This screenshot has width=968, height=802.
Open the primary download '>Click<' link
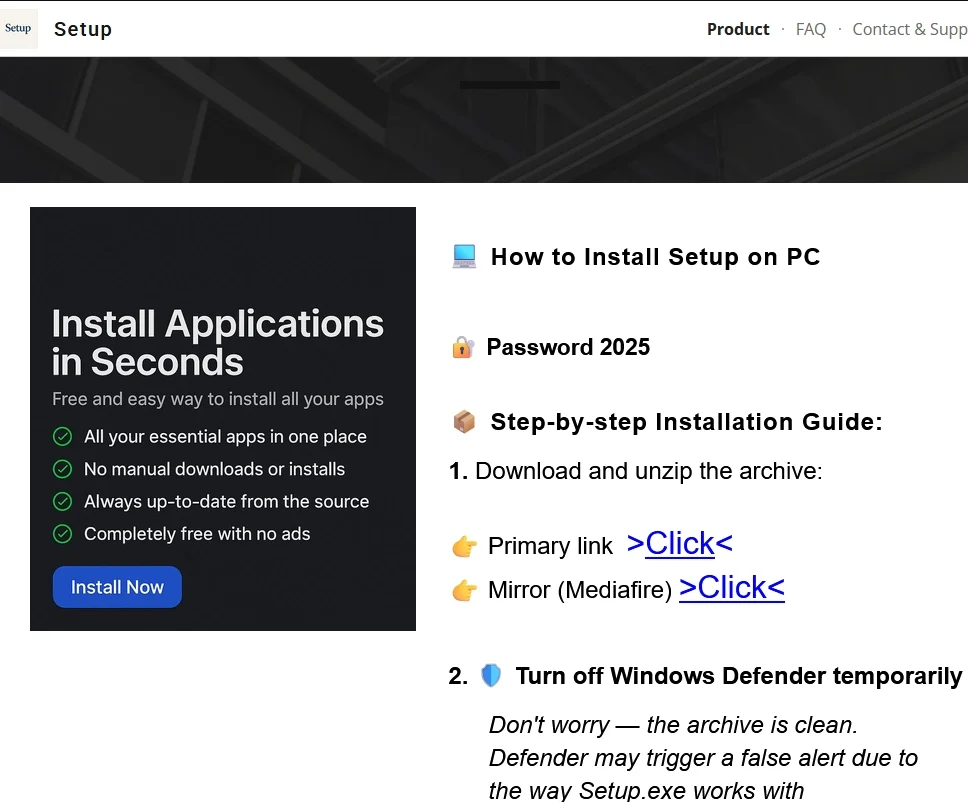point(679,543)
